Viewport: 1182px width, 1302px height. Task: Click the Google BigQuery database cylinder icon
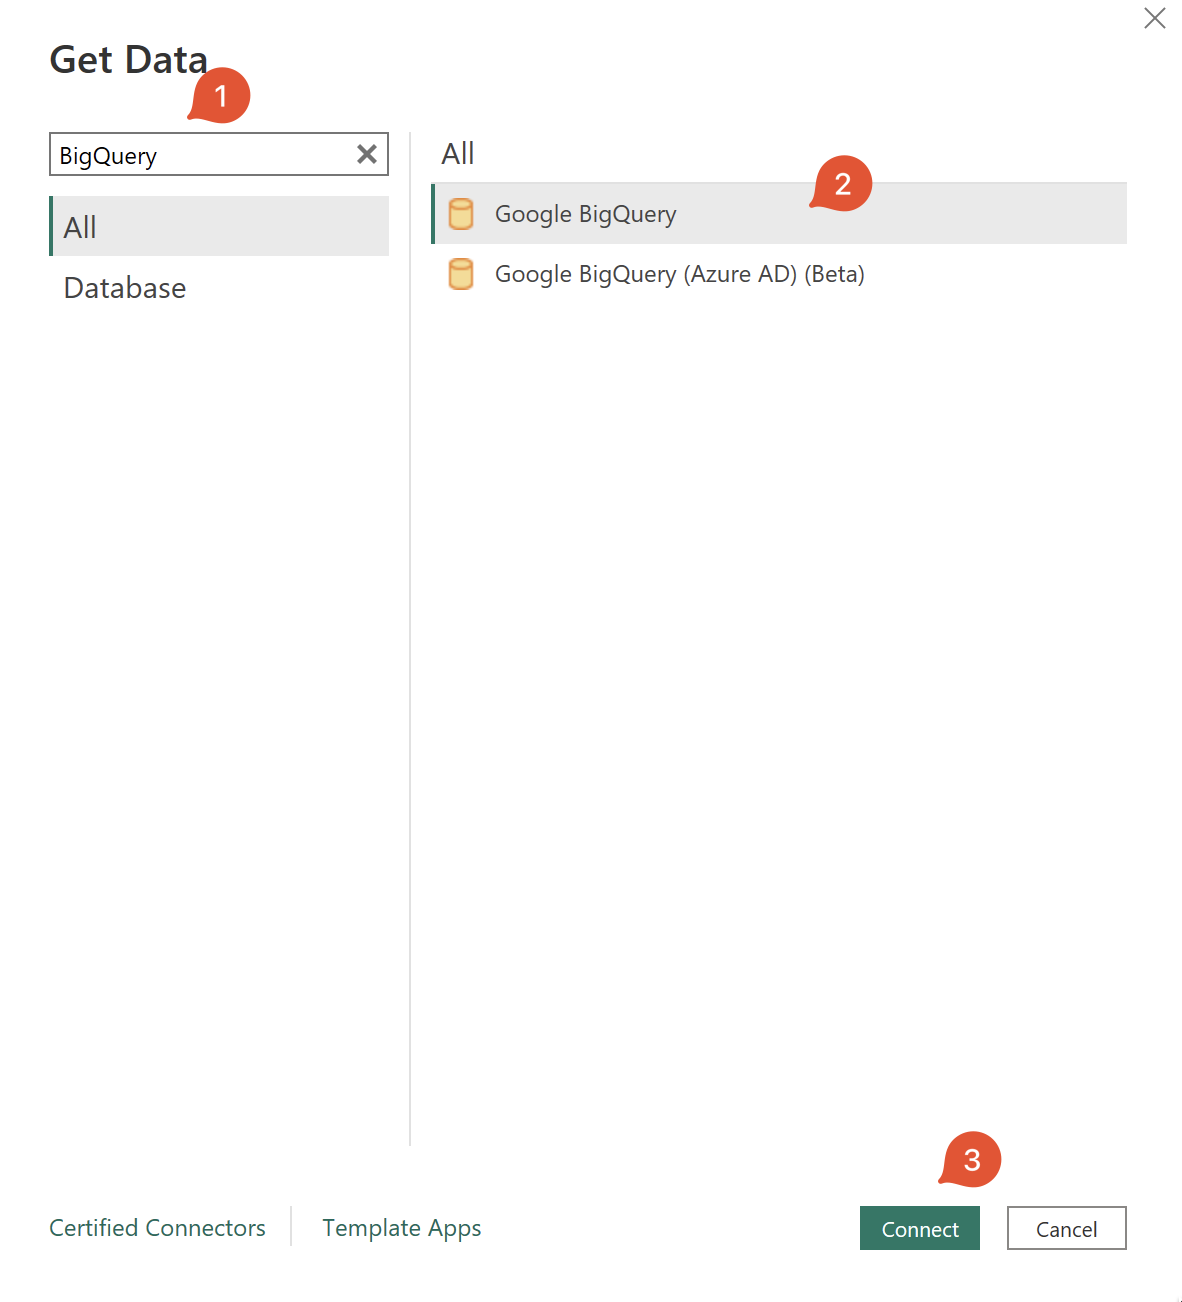(461, 214)
